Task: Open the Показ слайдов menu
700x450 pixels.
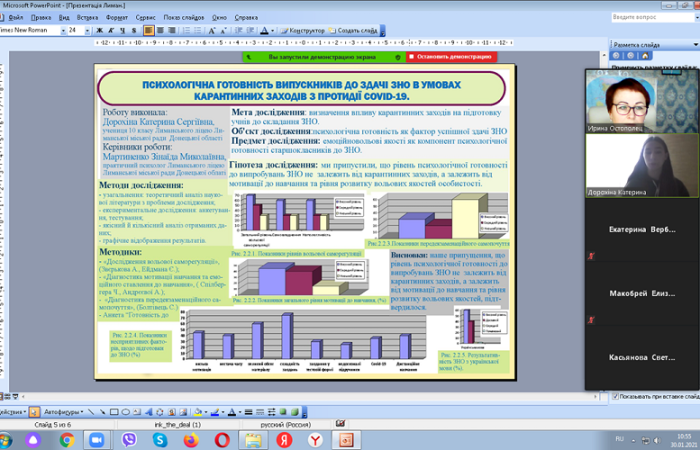Action: coord(185,17)
